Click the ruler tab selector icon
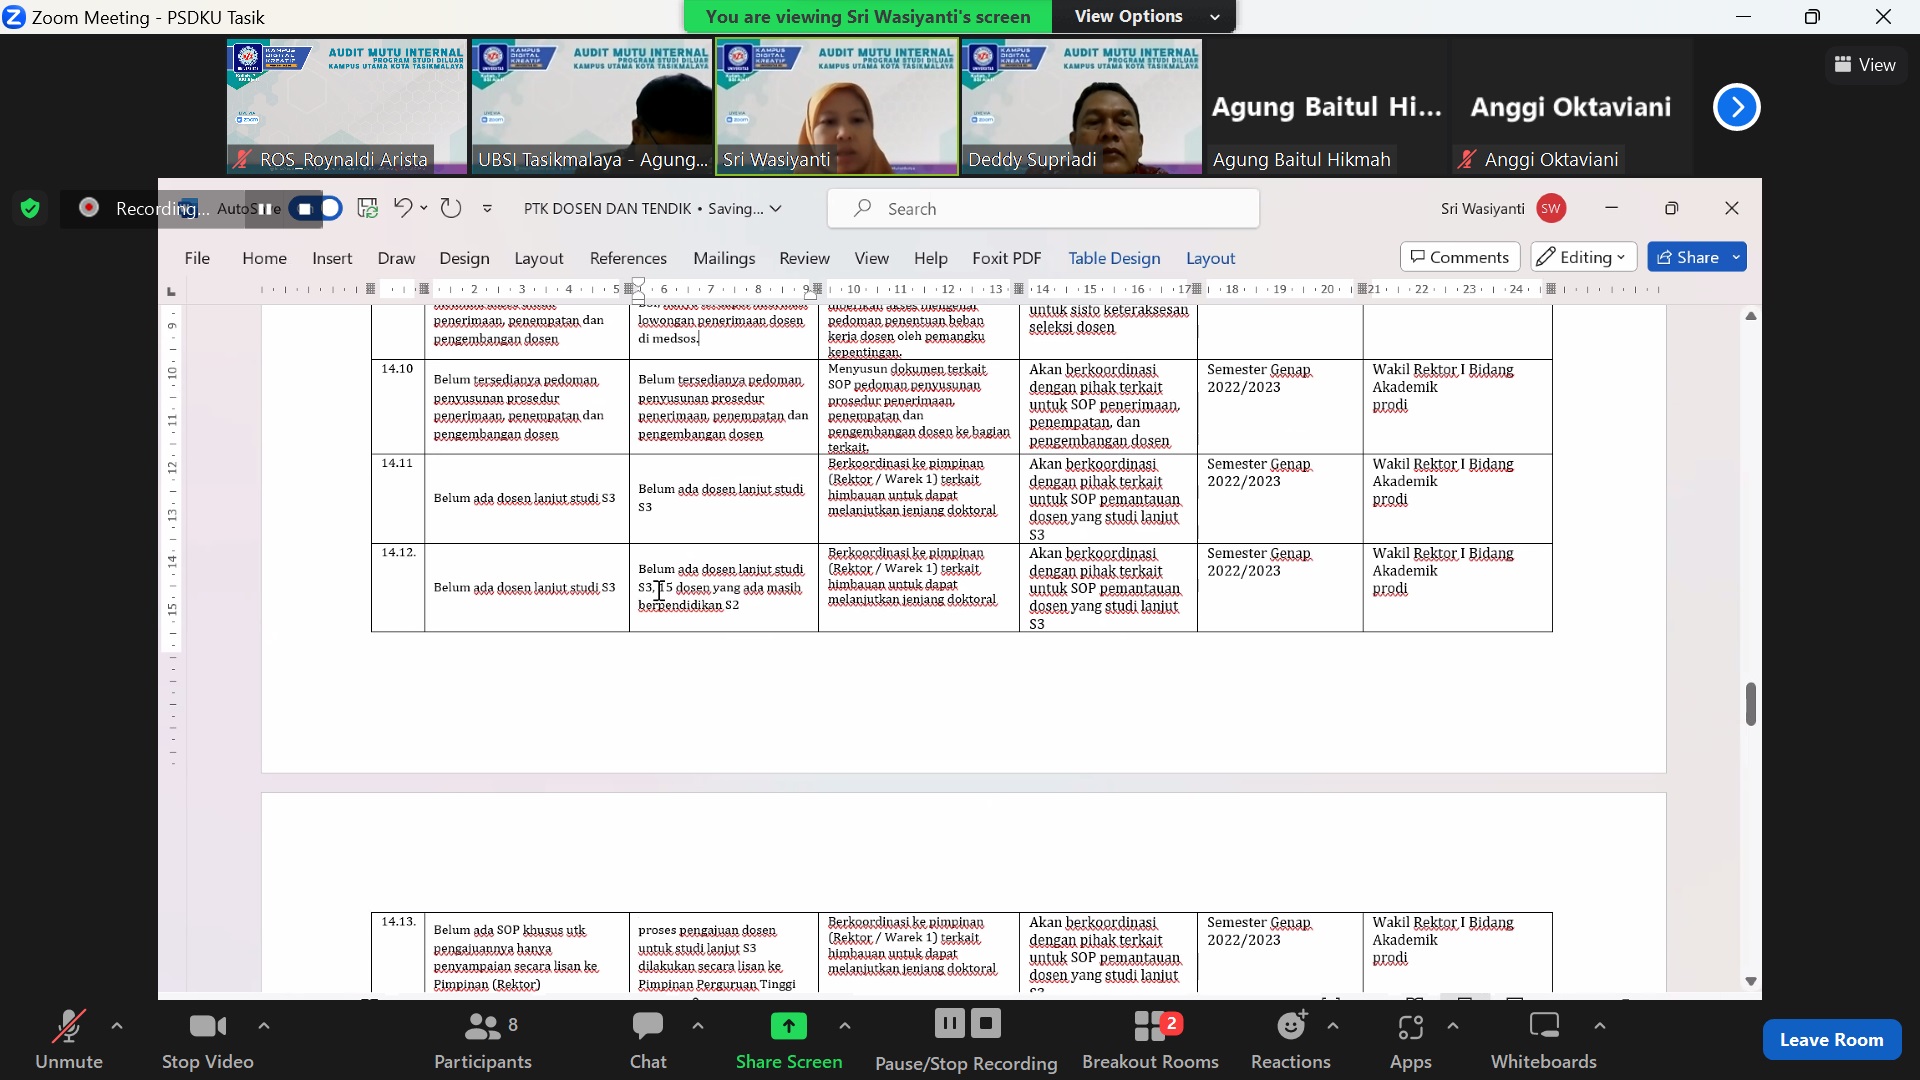 (x=171, y=291)
